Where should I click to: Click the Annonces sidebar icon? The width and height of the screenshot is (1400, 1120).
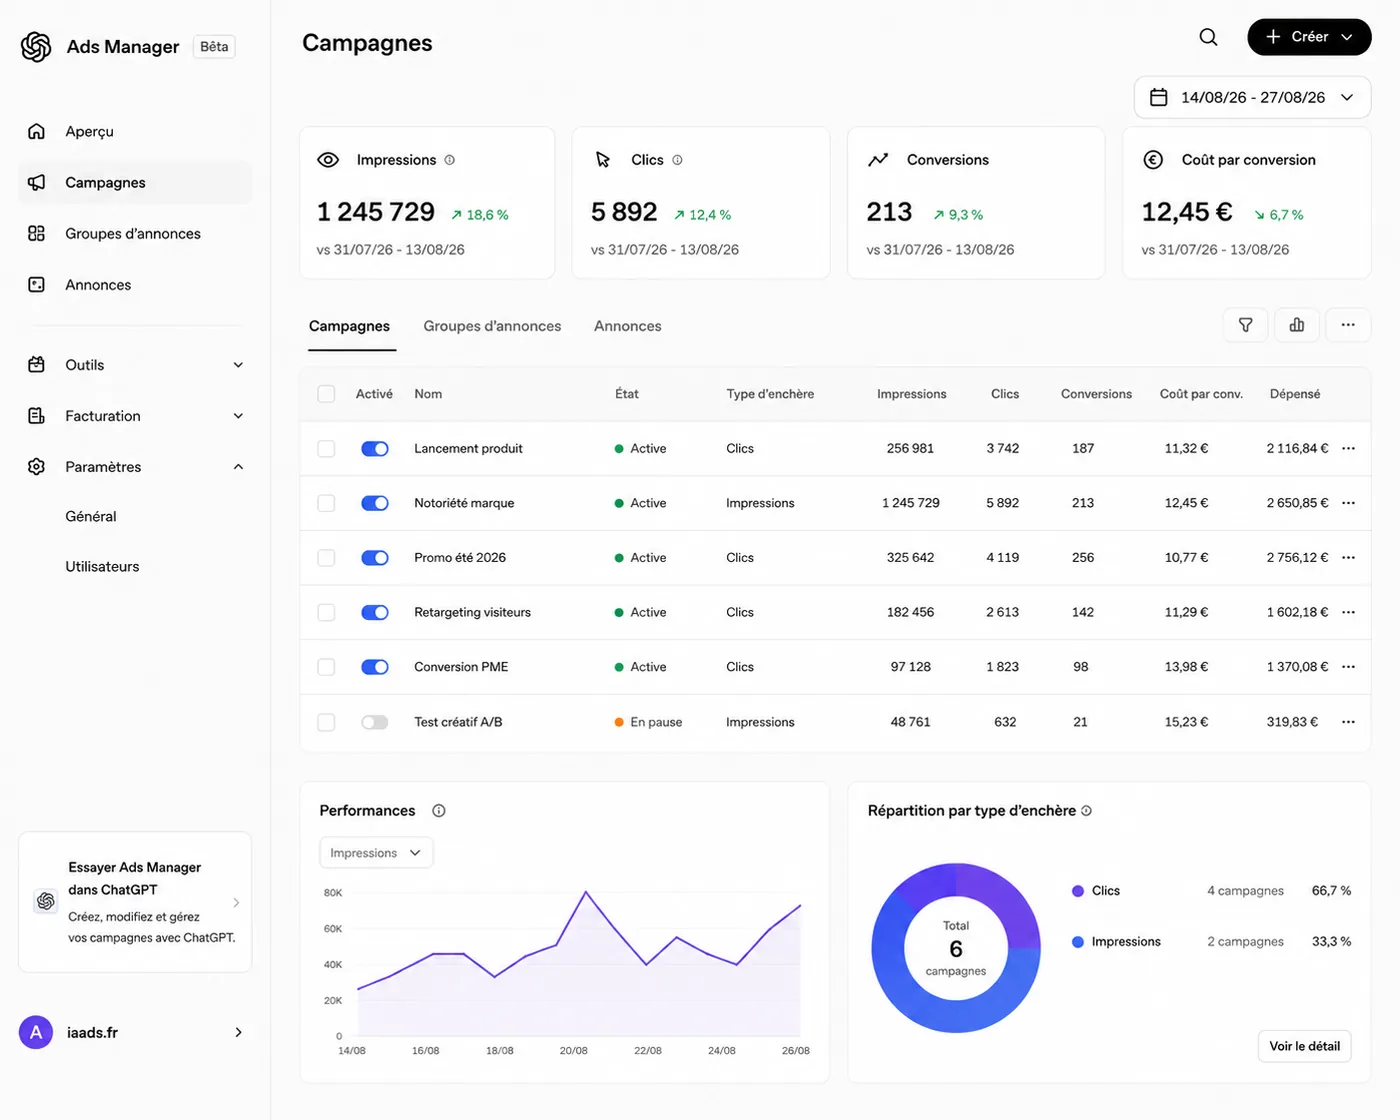36,284
